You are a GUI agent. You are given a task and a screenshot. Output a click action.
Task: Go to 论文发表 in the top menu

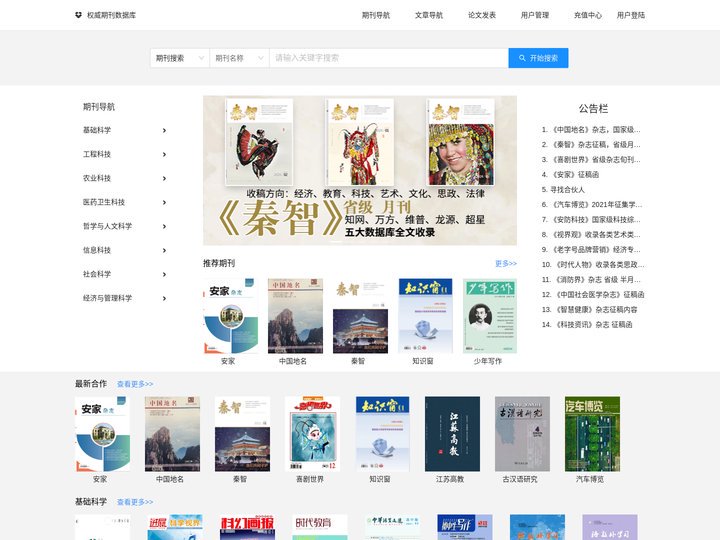[x=482, y=15]
